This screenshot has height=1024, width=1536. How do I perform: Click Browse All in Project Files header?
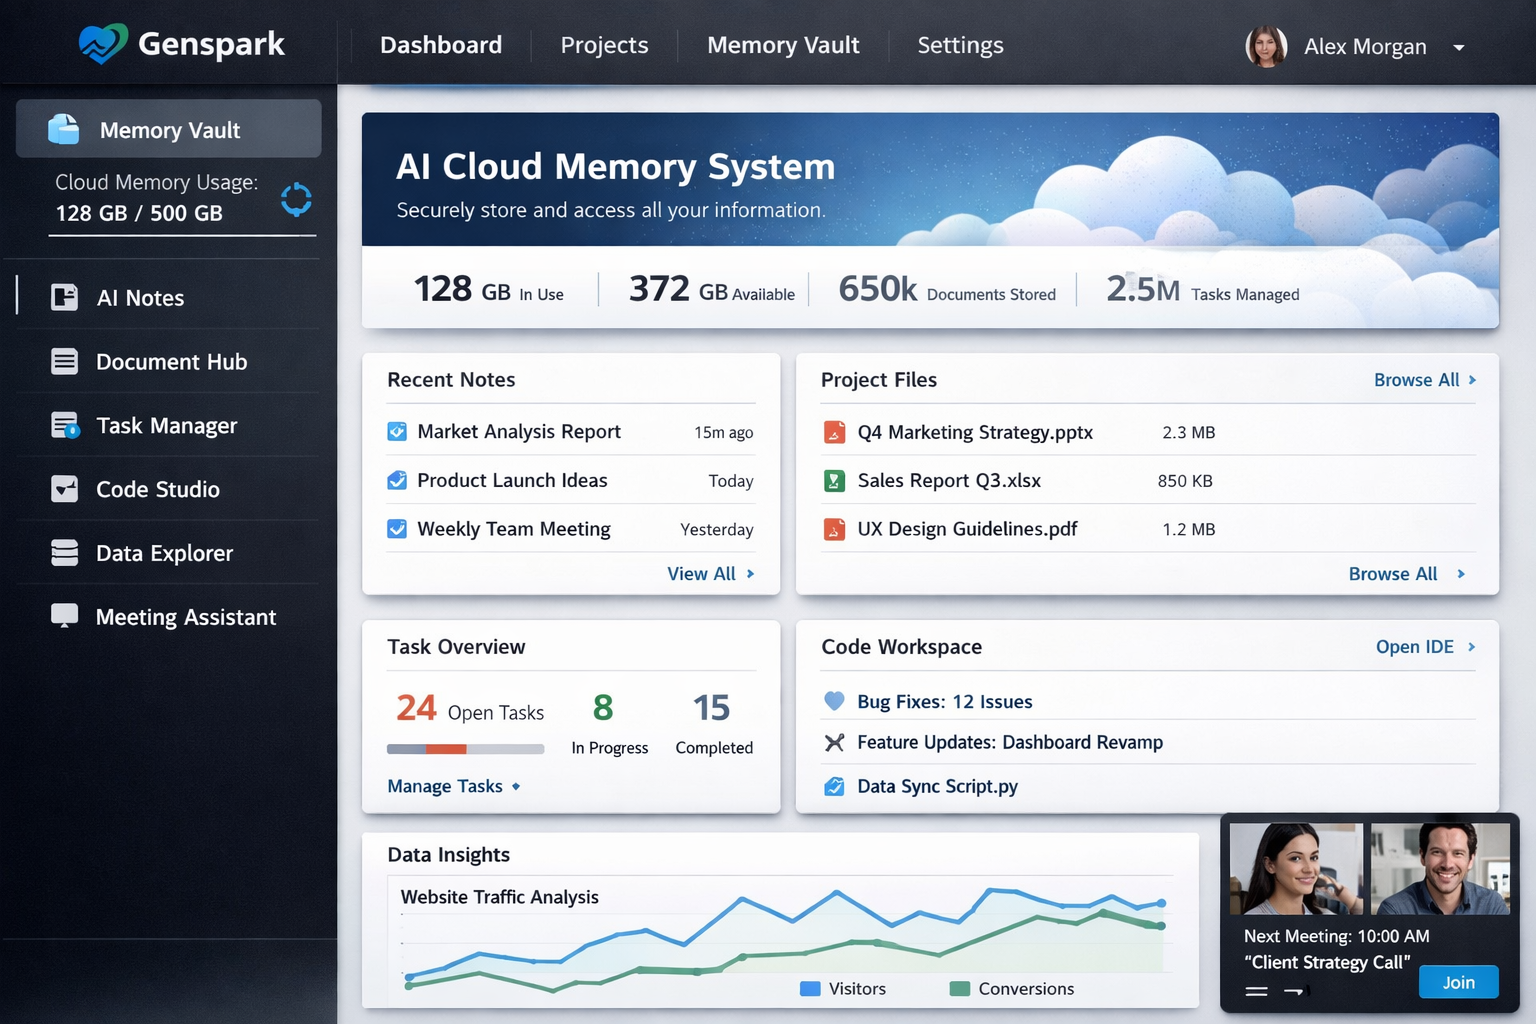pos(1416,380)
